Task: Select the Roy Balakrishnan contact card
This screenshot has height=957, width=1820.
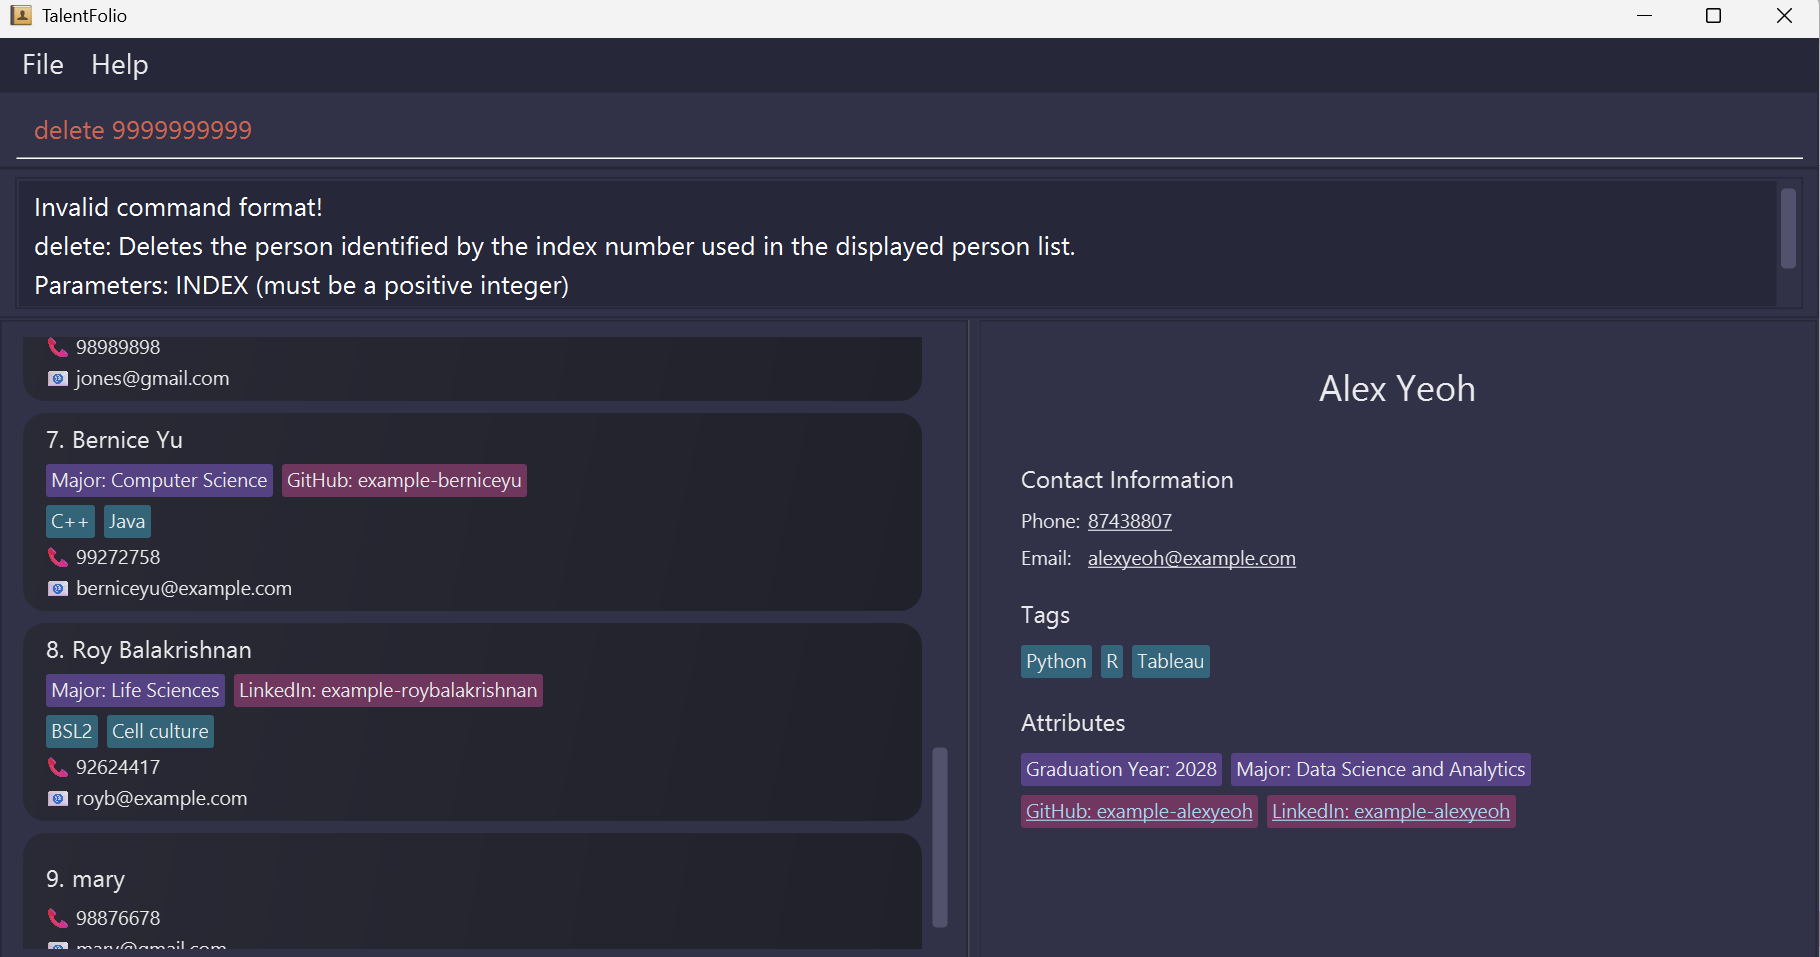Action: pos(472,722)
